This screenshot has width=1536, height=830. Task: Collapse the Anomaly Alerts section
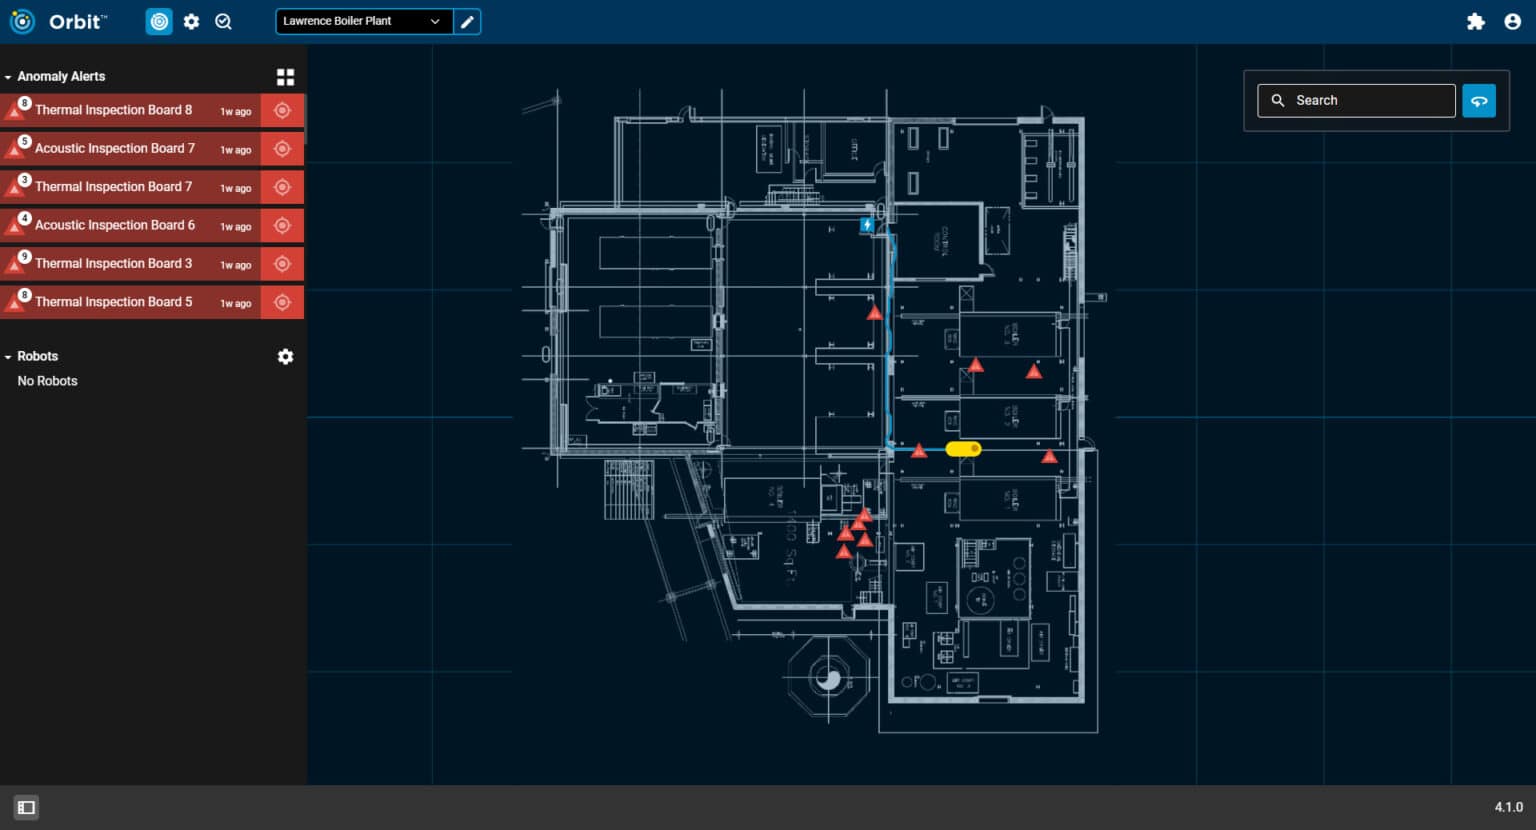[x=10, y=76]
